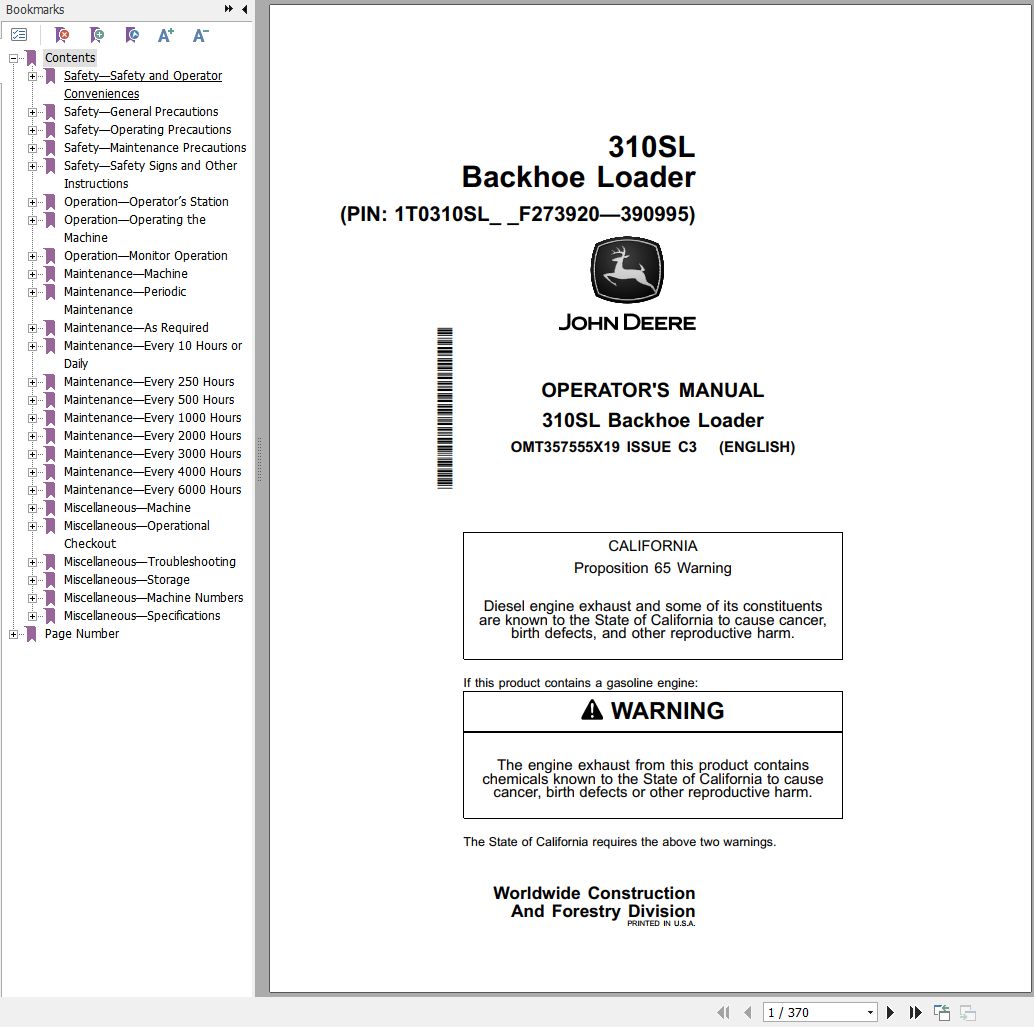The height and width of the screenshot is (1027, 1034).
Task: Click the double chevron to hide panel
Action: point(230,8)
